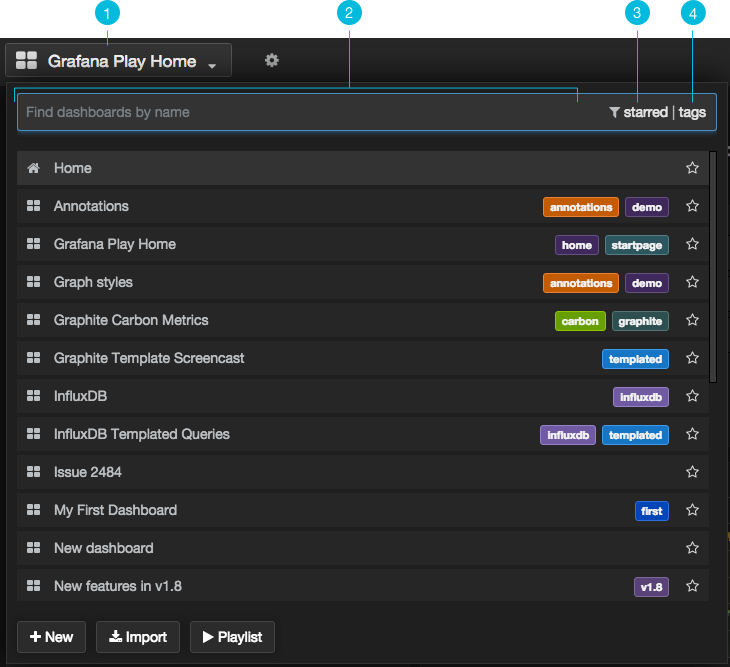This screenshot has width=730, height=667.
Task: Click the first tag
Action: point(651,511)
